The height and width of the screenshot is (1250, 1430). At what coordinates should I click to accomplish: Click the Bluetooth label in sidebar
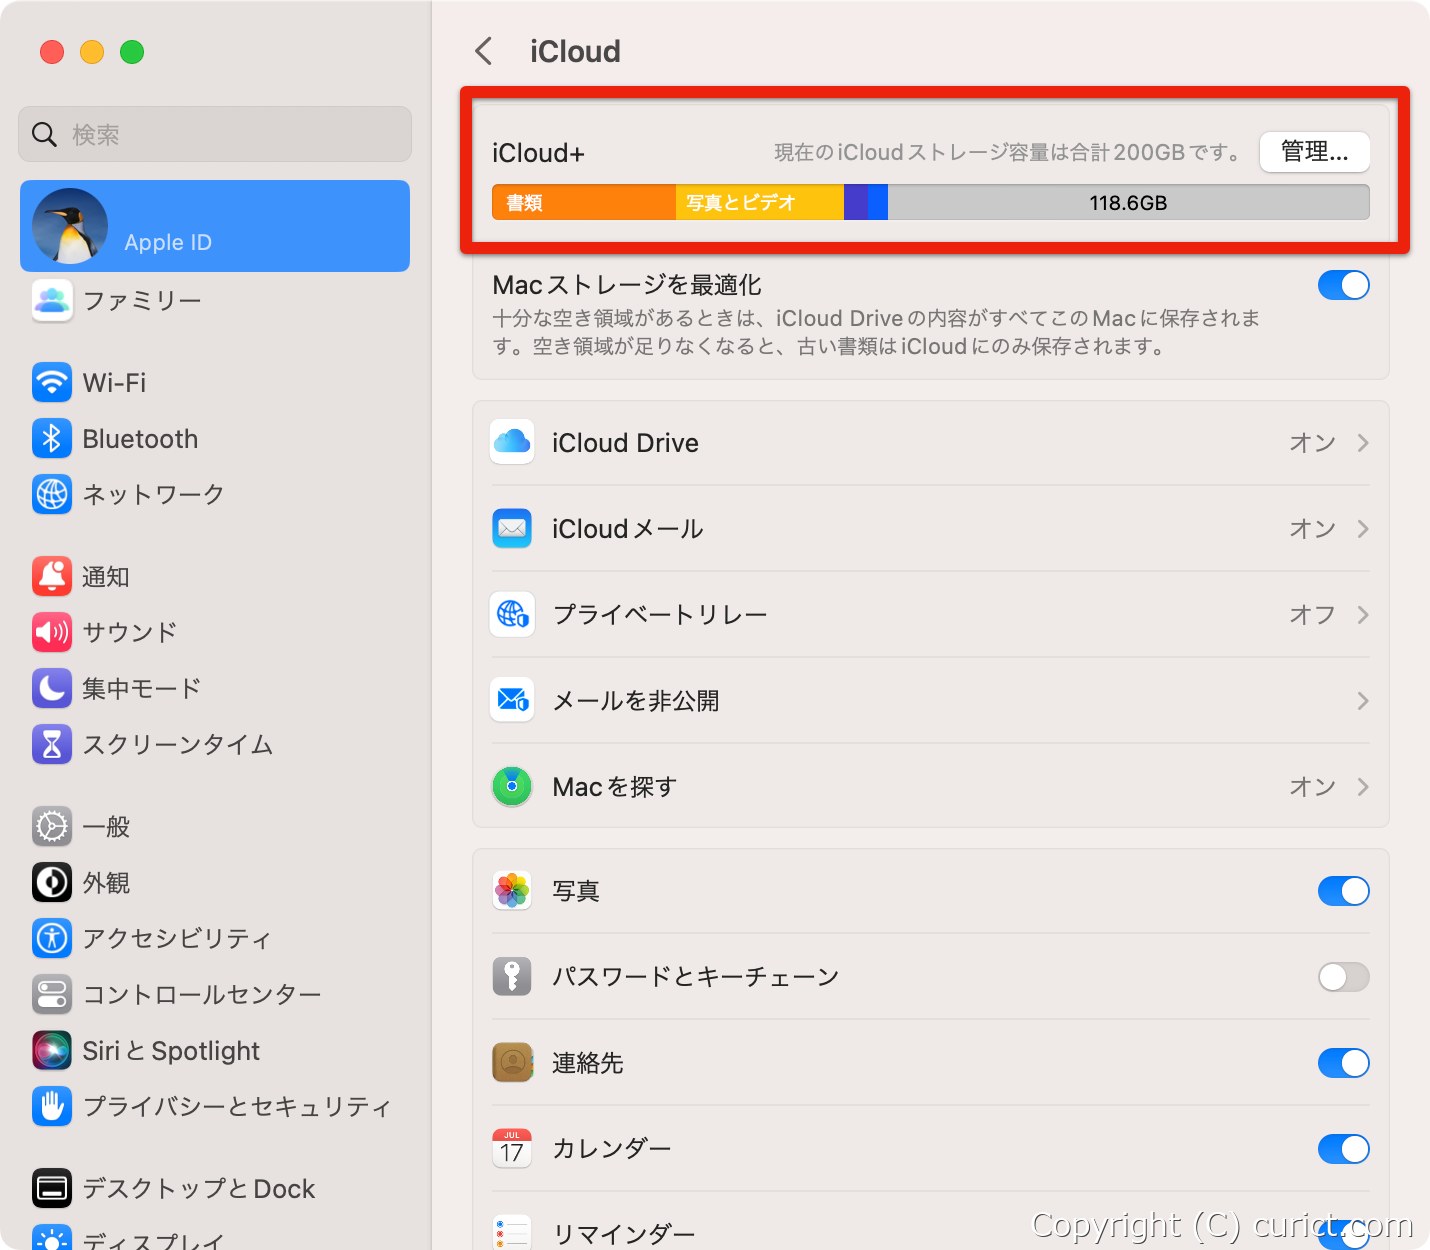(x=140, y=439)
